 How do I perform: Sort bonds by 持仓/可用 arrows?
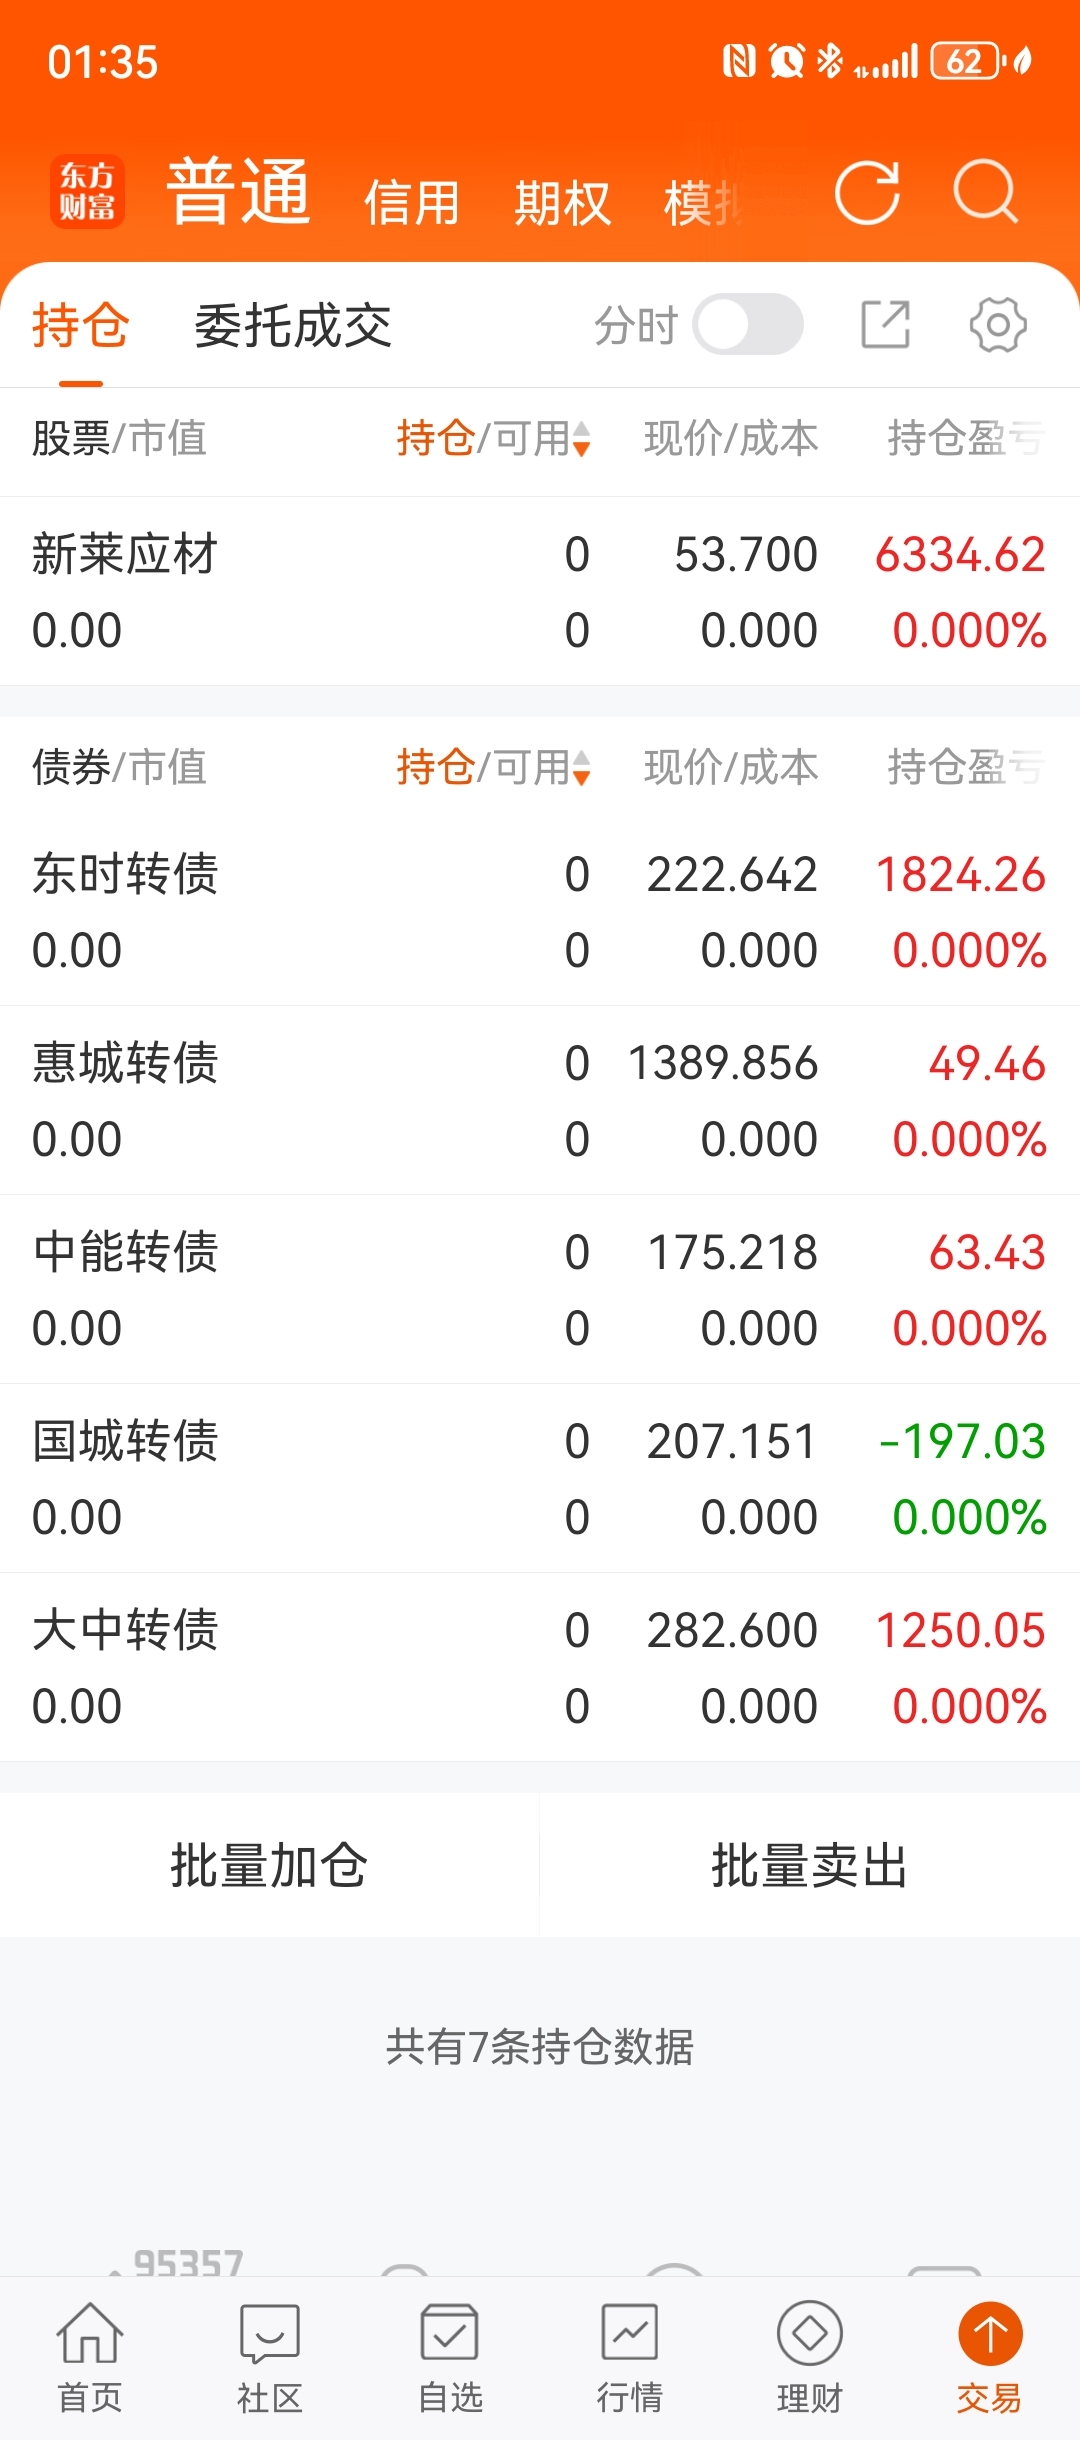point(582,768)
